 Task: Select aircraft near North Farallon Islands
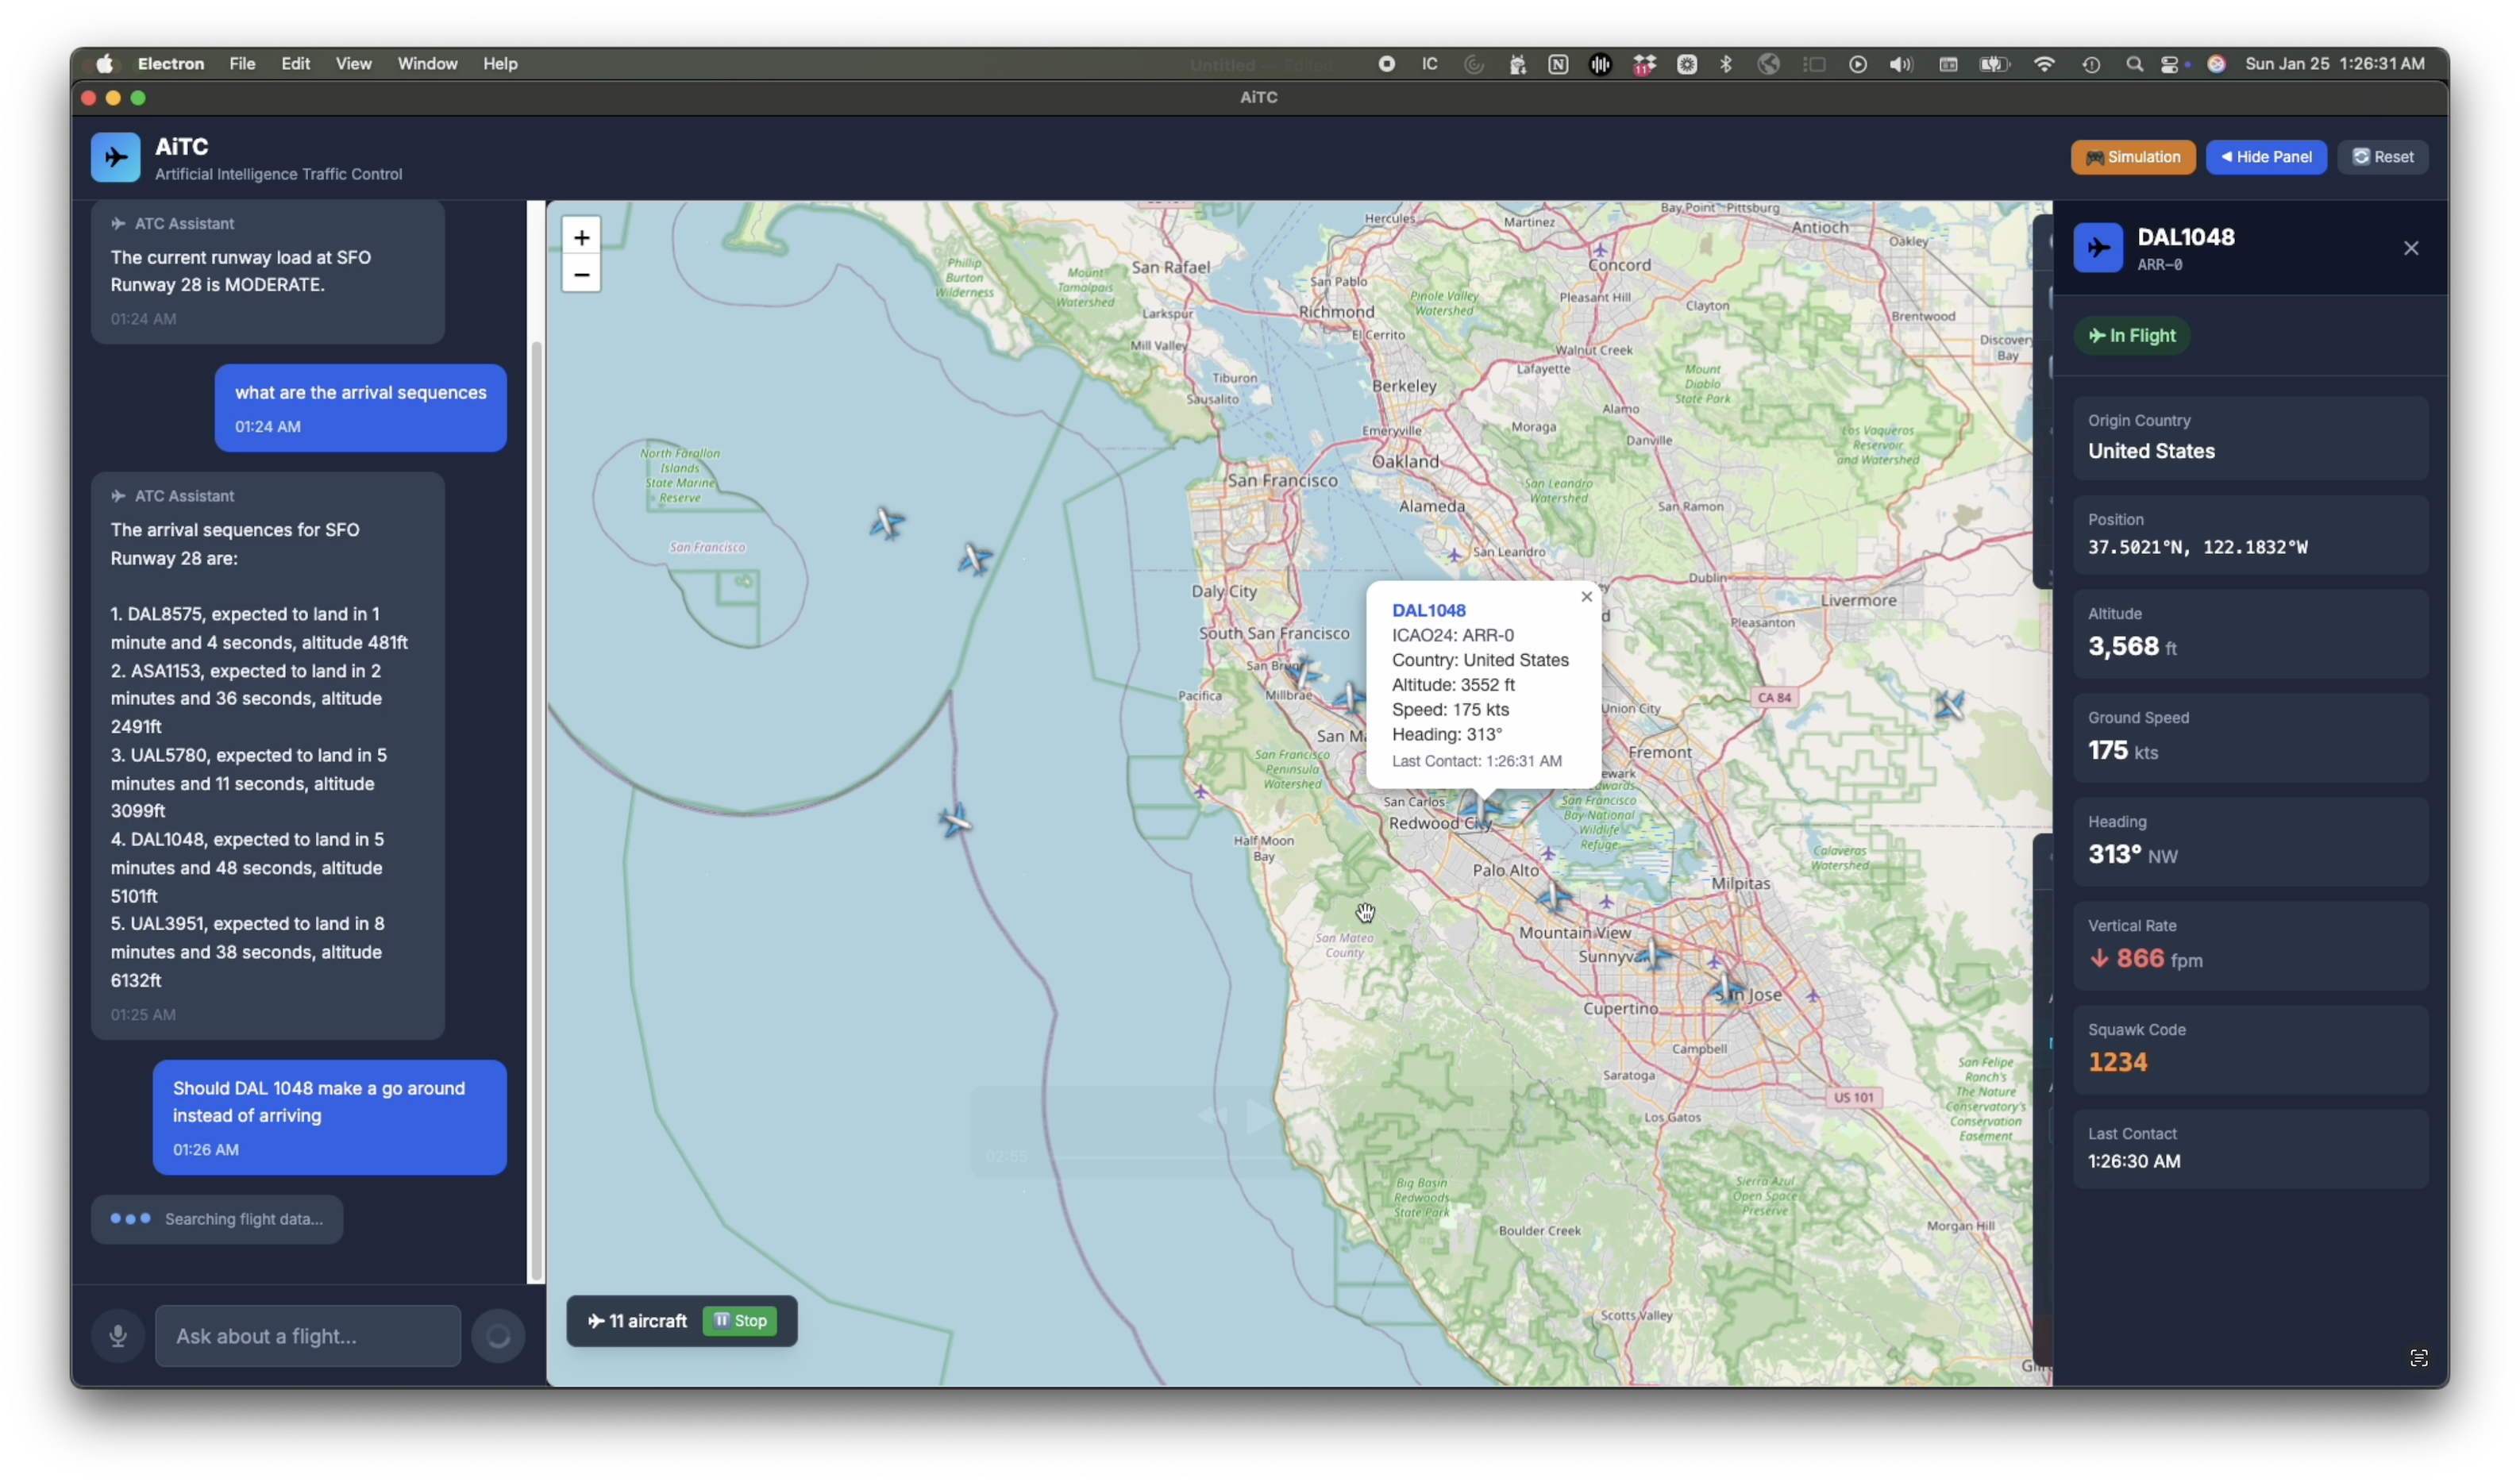(x=886, y=523)
